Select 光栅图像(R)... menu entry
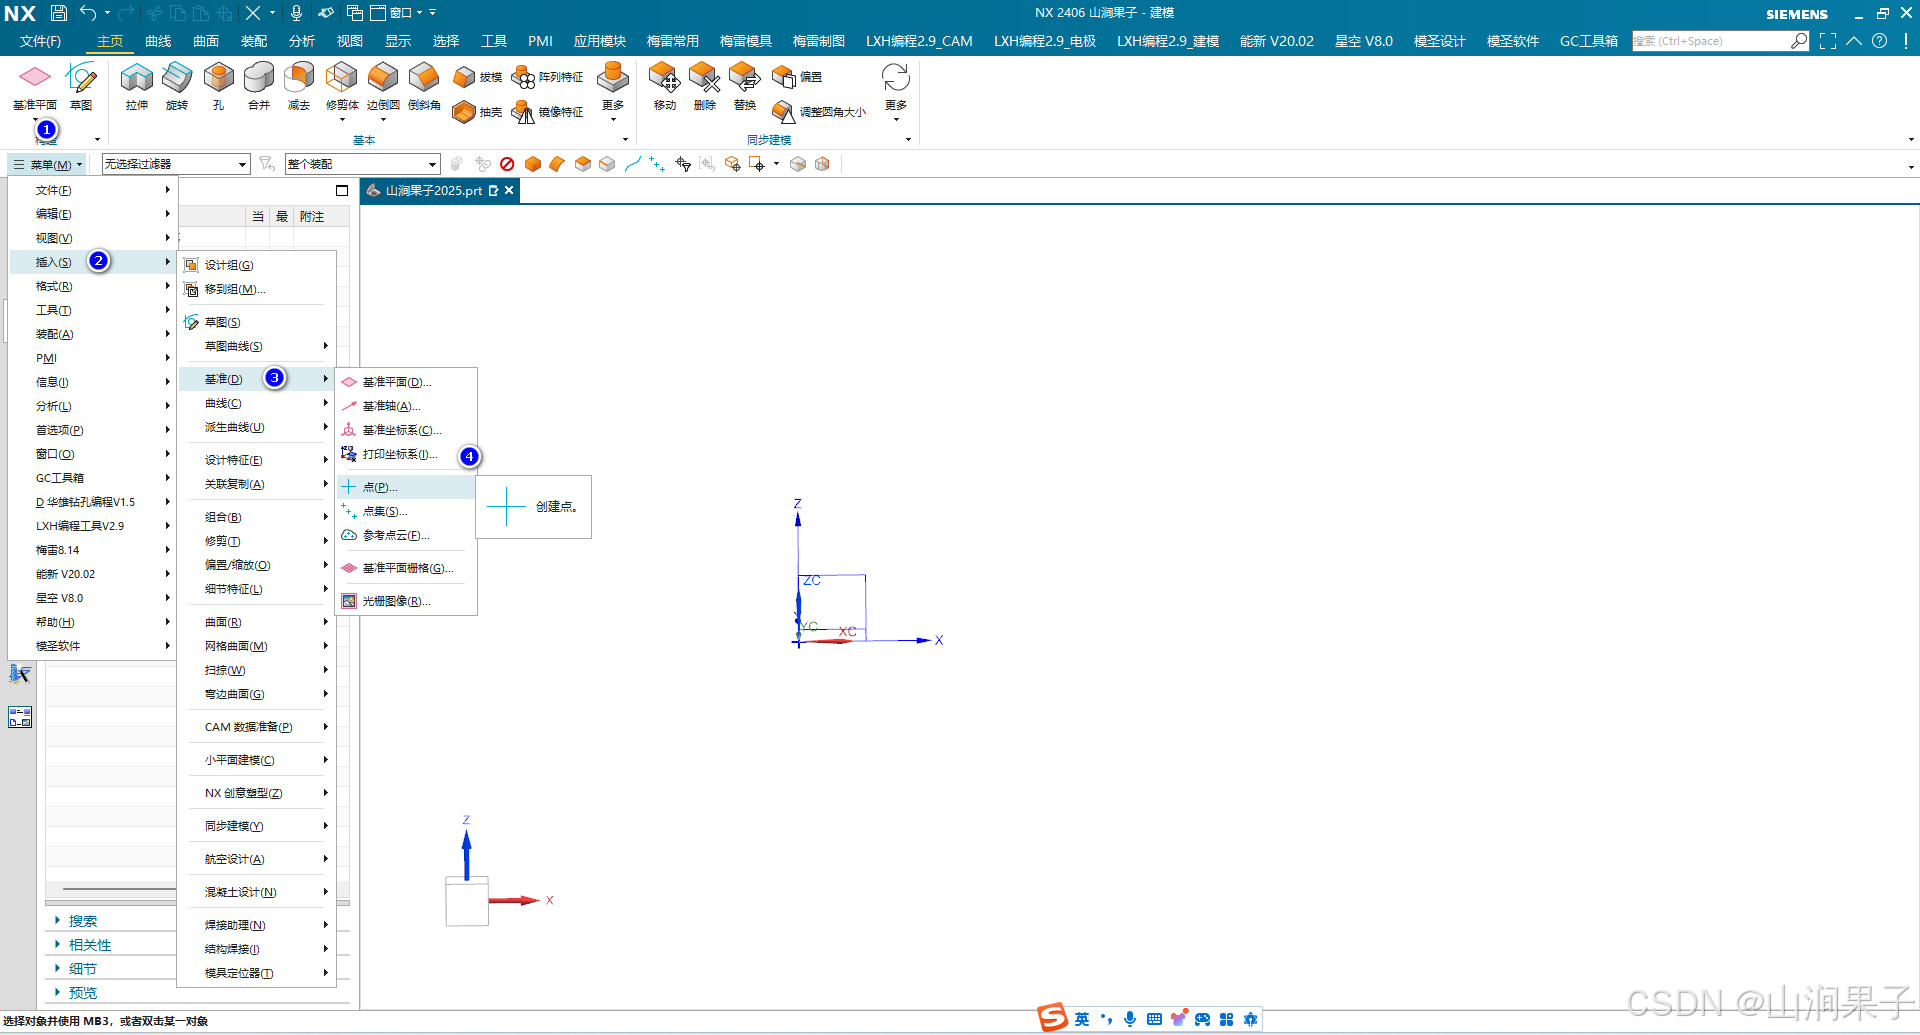 click(406, 601)
